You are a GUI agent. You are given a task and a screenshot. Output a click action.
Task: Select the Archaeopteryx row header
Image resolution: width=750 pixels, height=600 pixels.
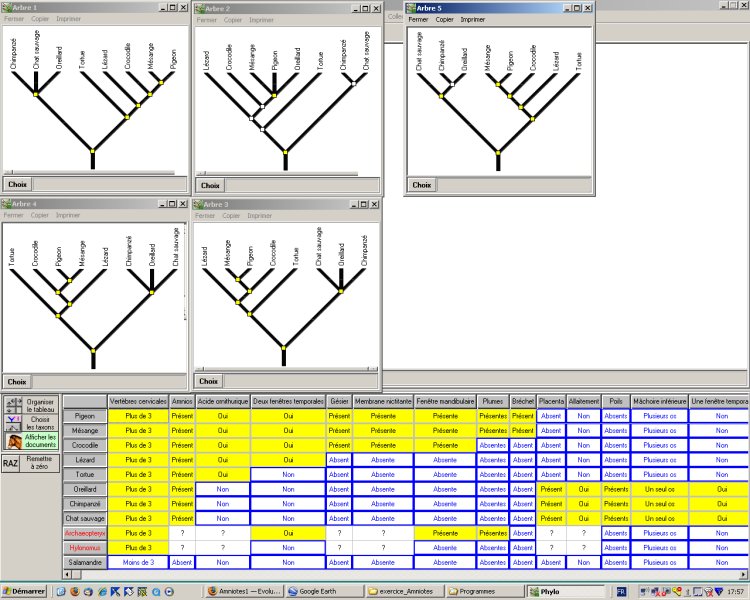[x=84, y=534]
